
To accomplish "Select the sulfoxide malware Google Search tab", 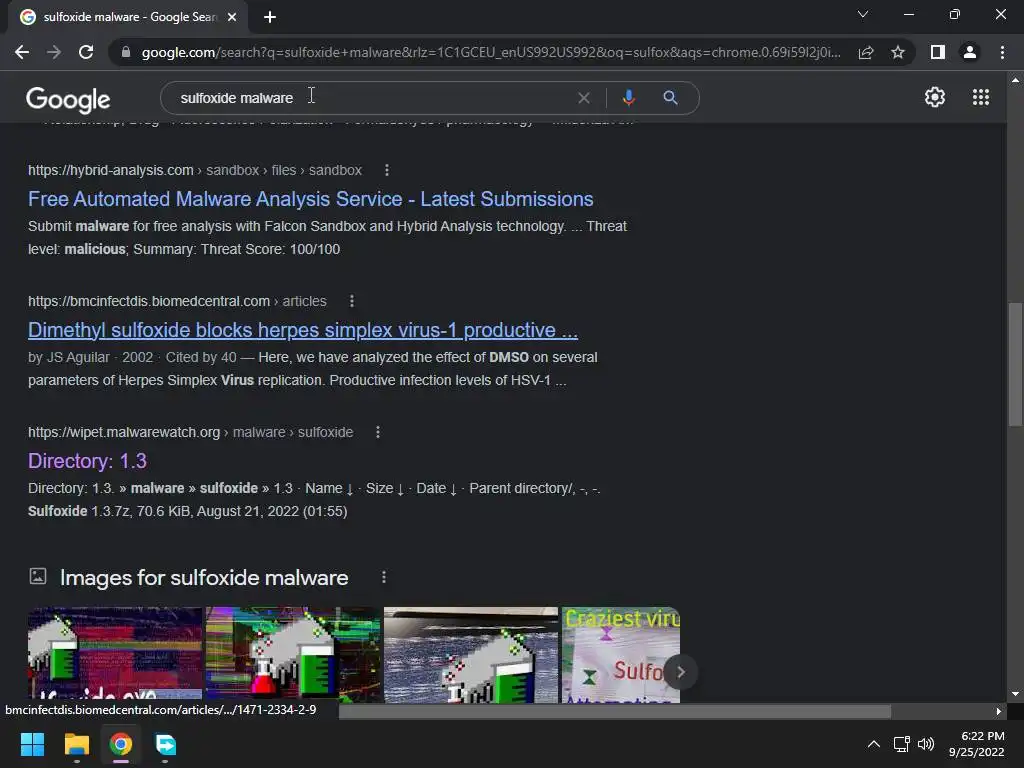I will 128,17.
